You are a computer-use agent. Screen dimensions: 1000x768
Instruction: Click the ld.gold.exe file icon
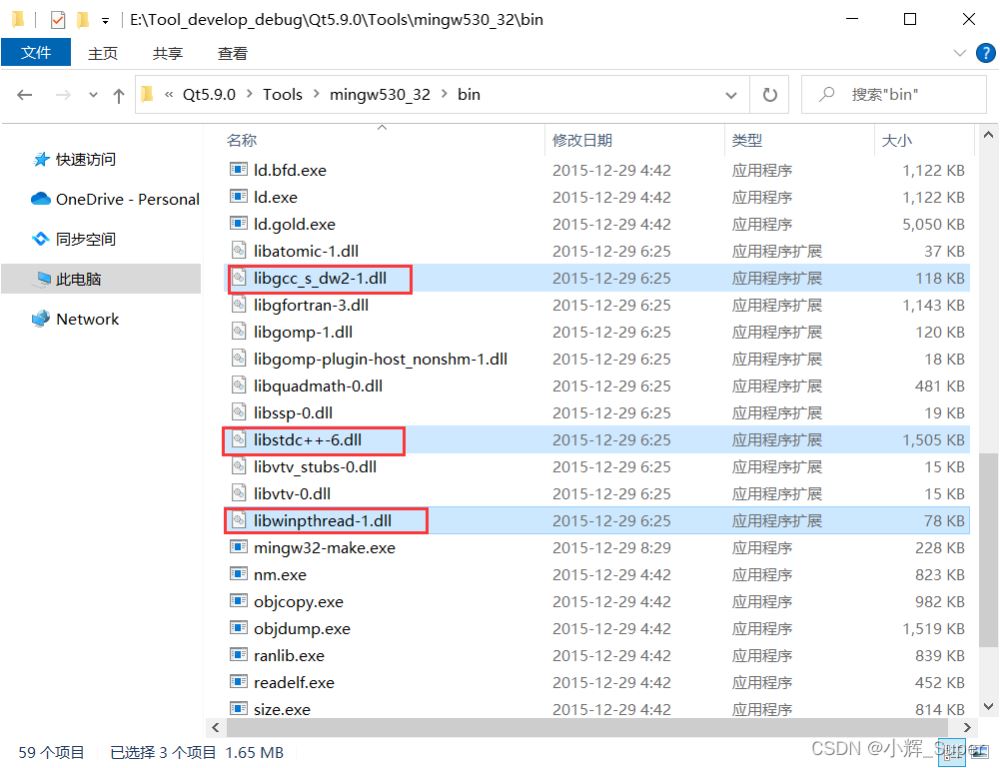[238, 224]
